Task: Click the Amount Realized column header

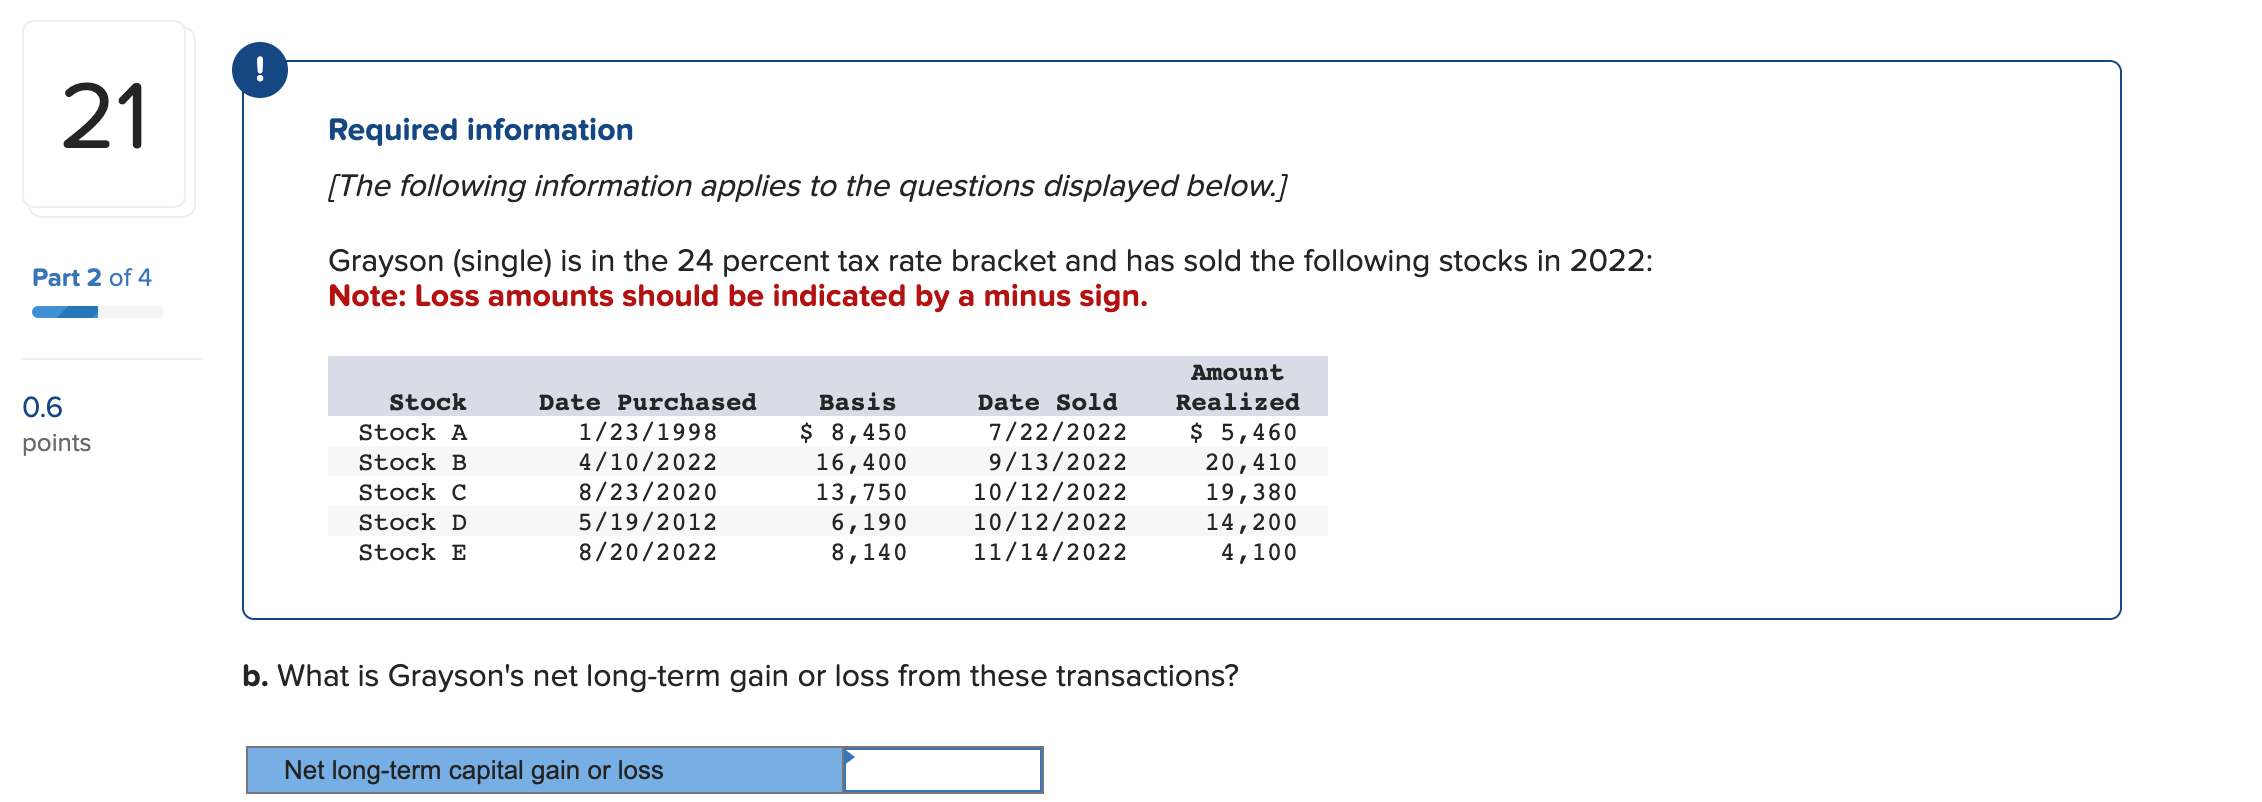Action: click(x=1238, y=387)
